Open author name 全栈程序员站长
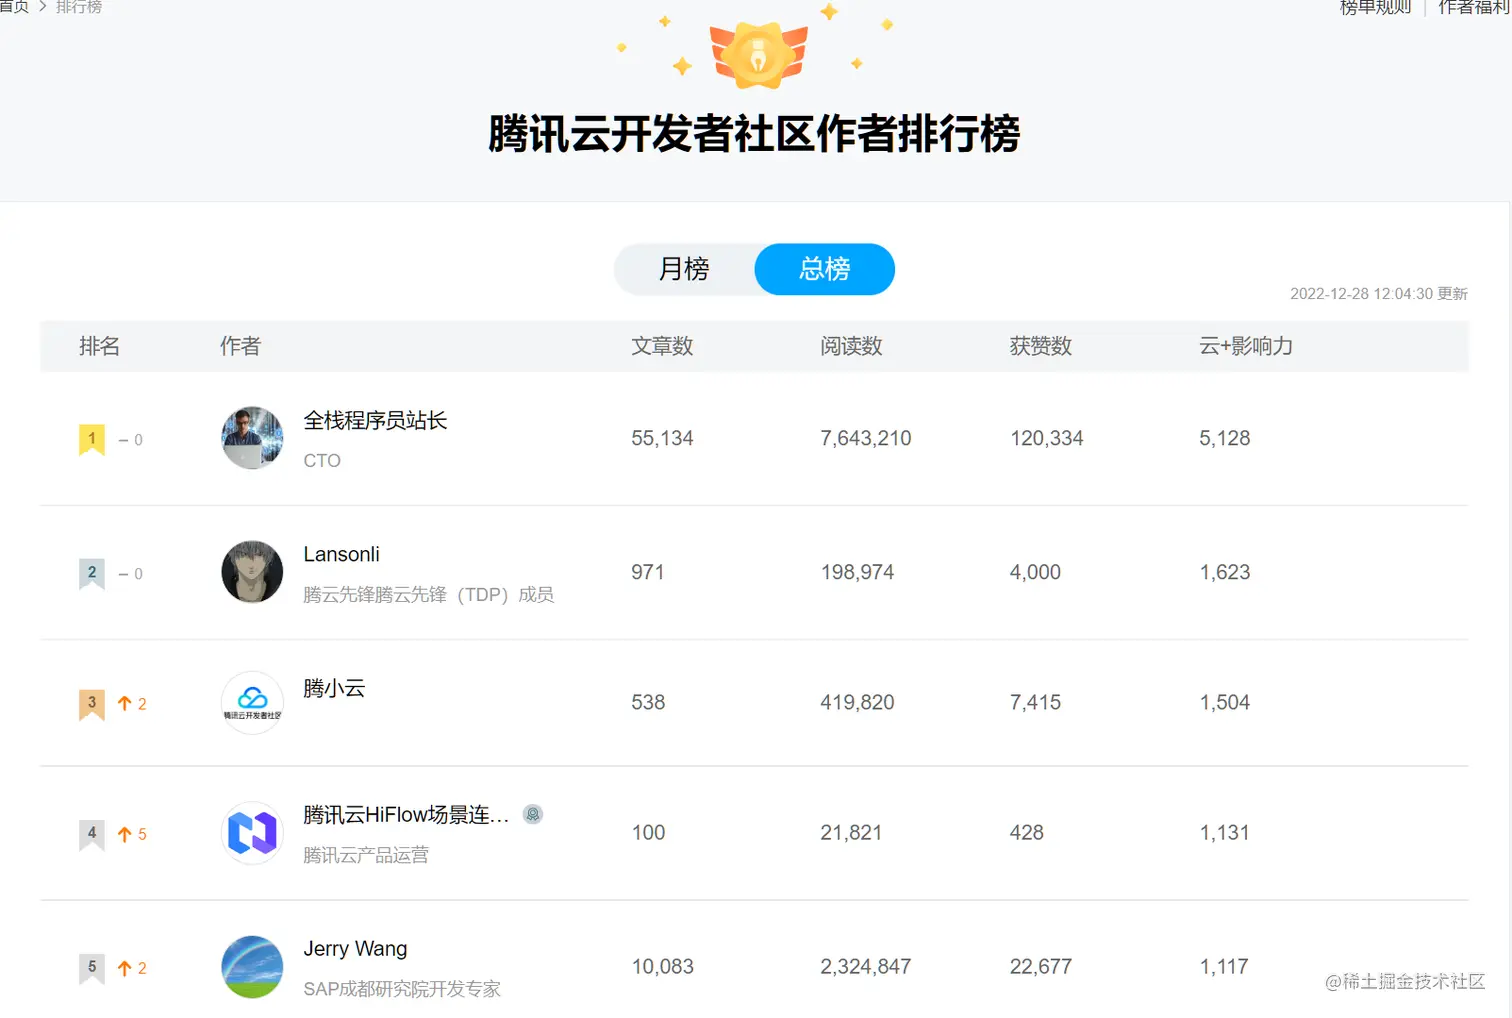This screenshot has height=1018, width=1512. click(375, 421)
